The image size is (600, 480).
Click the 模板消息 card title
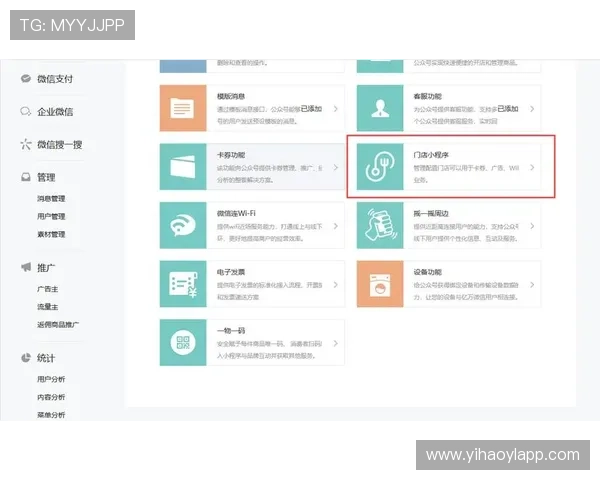[x=231, y=96]
